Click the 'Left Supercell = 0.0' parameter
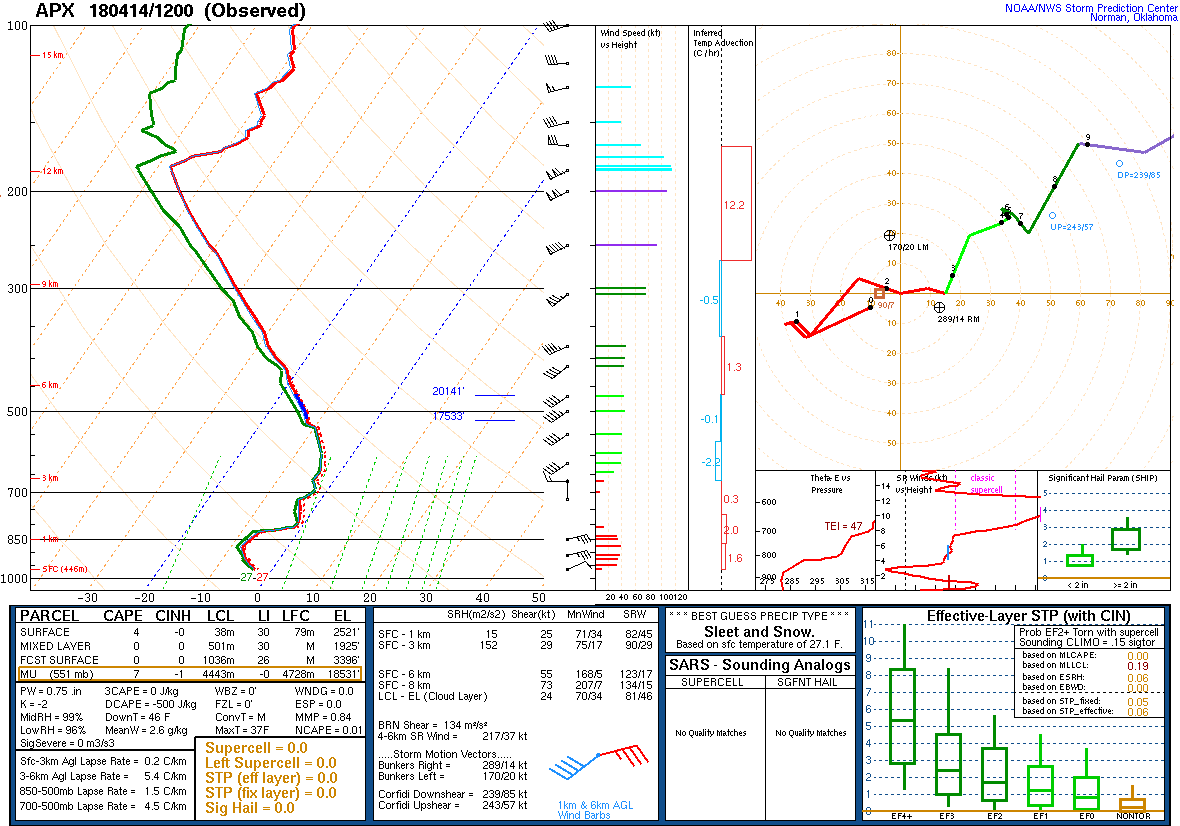 271,763
